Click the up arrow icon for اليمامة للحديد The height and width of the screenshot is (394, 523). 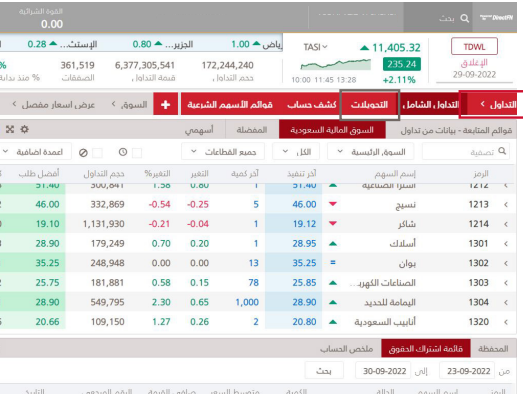[333, 302]
